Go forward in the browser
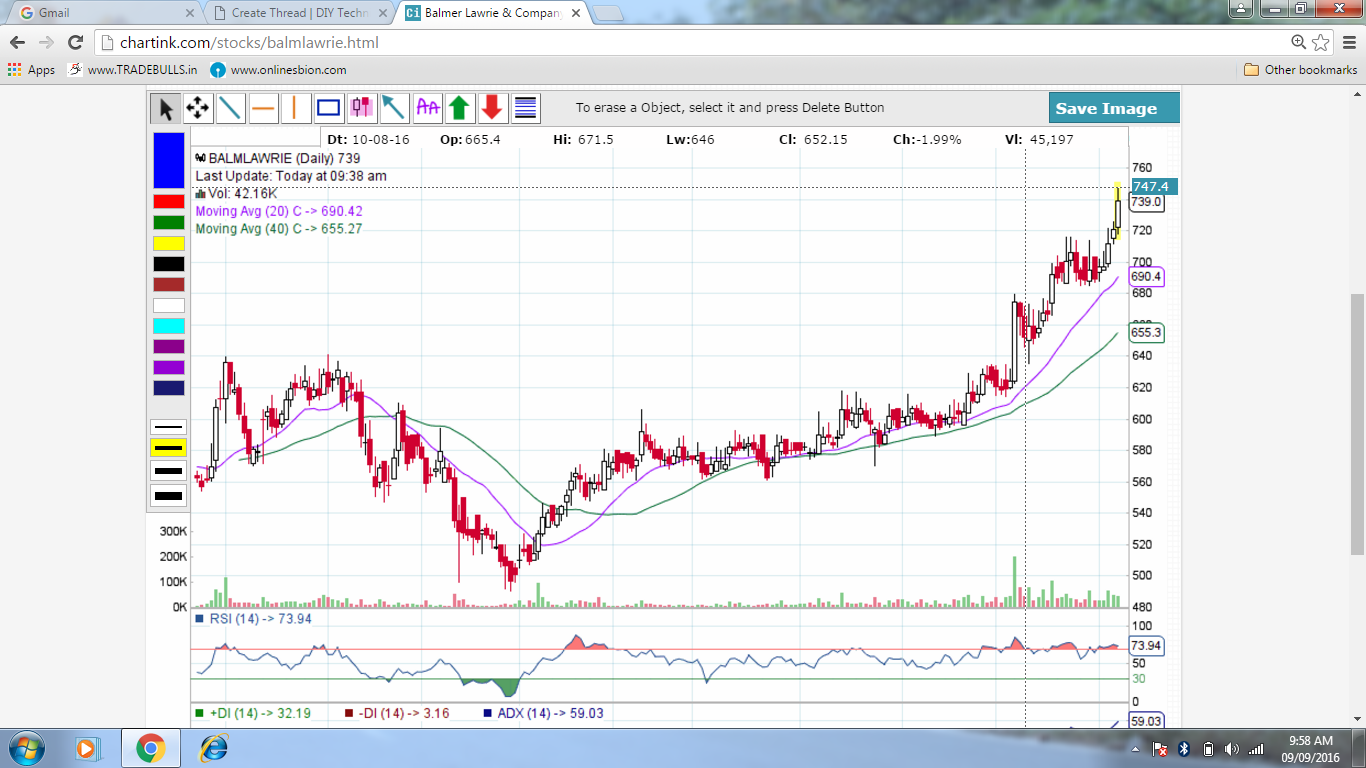Image resolution: width=1366 pixels, height=768 pixels. click(x=46, y=42)
